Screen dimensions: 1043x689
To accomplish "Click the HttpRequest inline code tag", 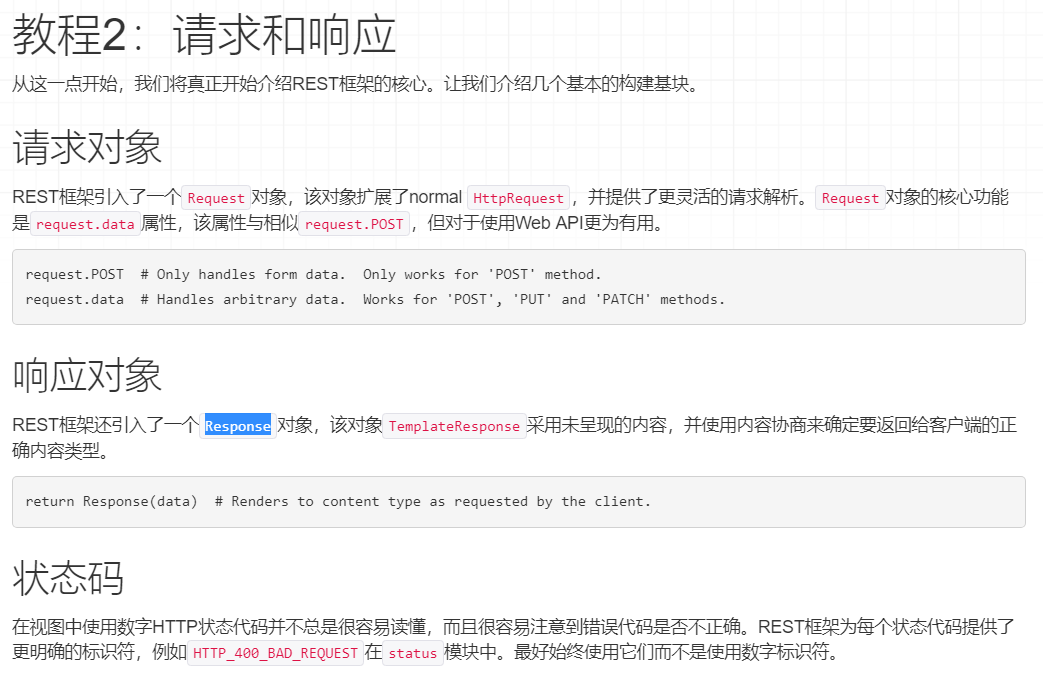I will (x=518, y=198).
